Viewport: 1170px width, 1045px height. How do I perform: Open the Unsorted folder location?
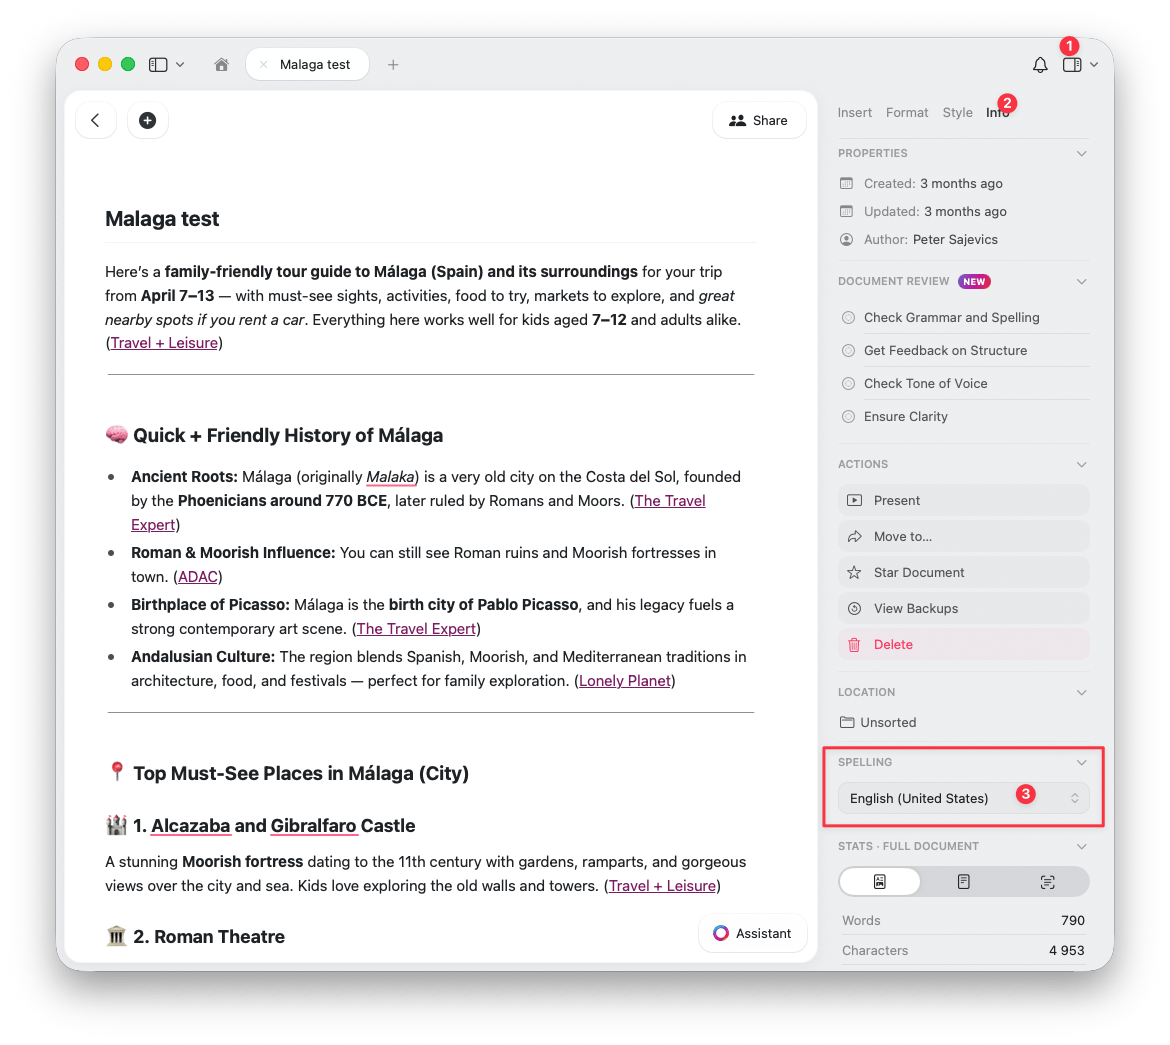pos(878,723)
